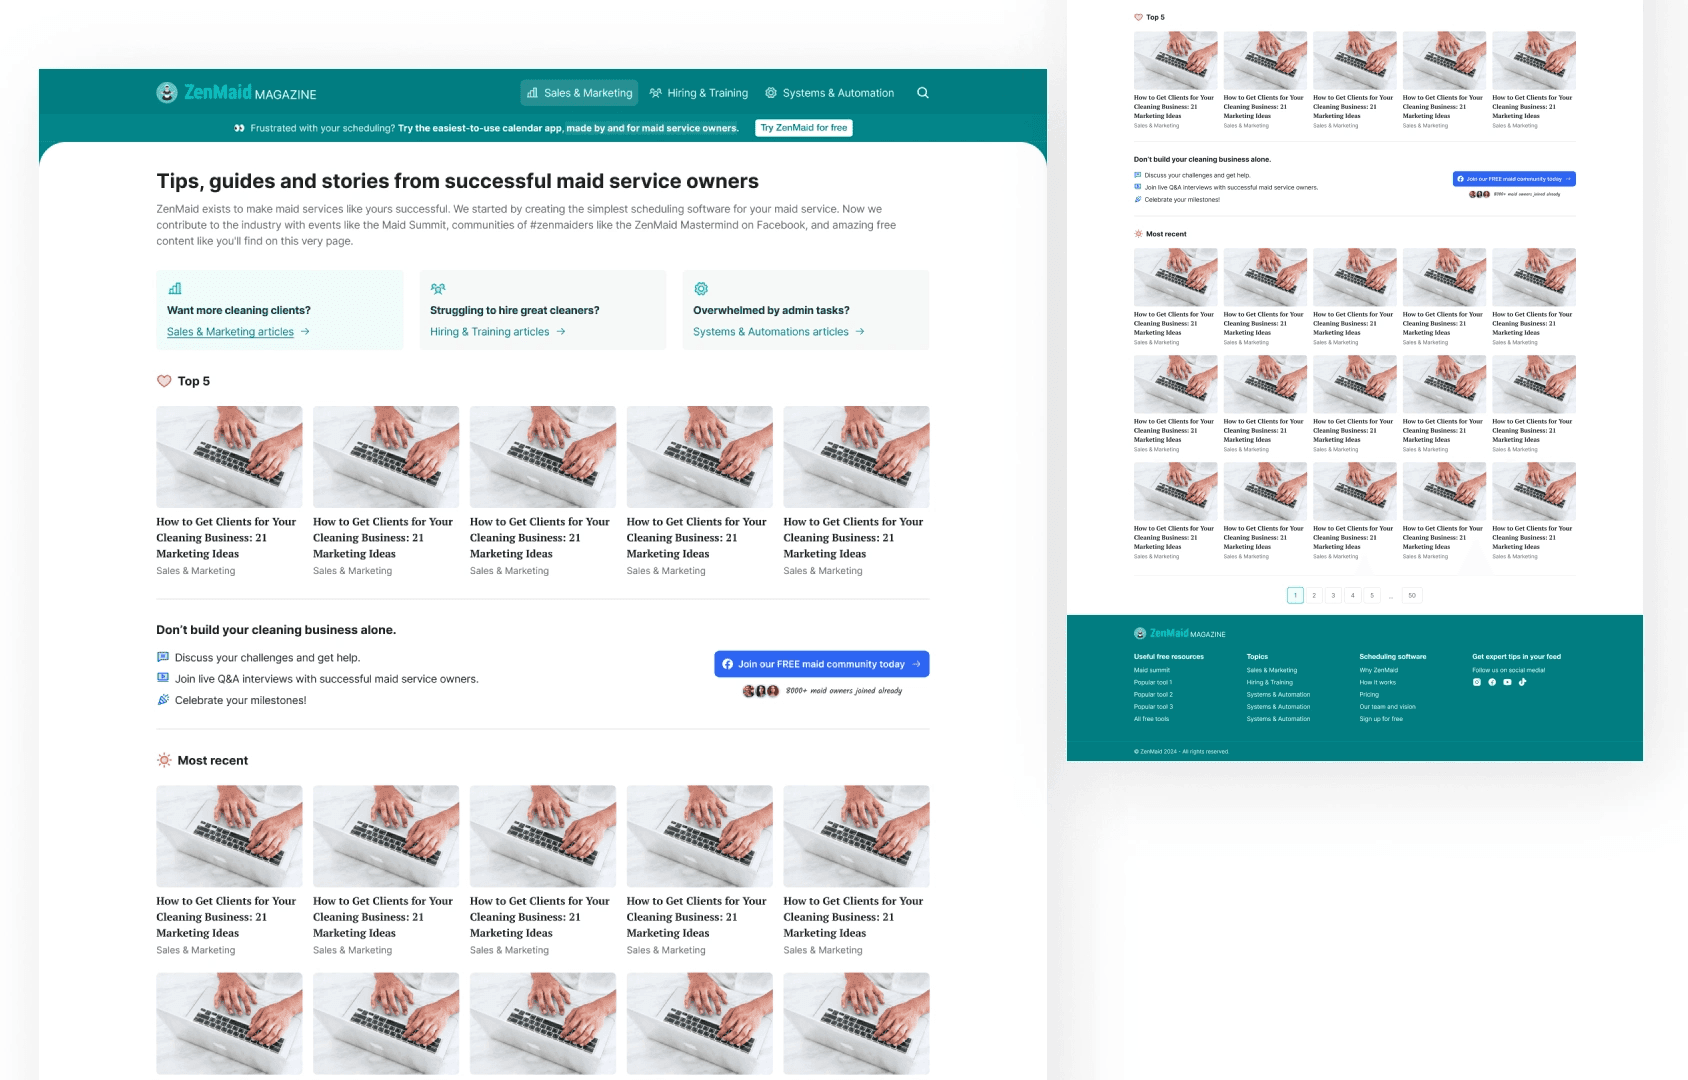The image size is (1688, 1080).
Task: Click the bar chart icon in the cleaning clients card
Action: coord(175,289)
